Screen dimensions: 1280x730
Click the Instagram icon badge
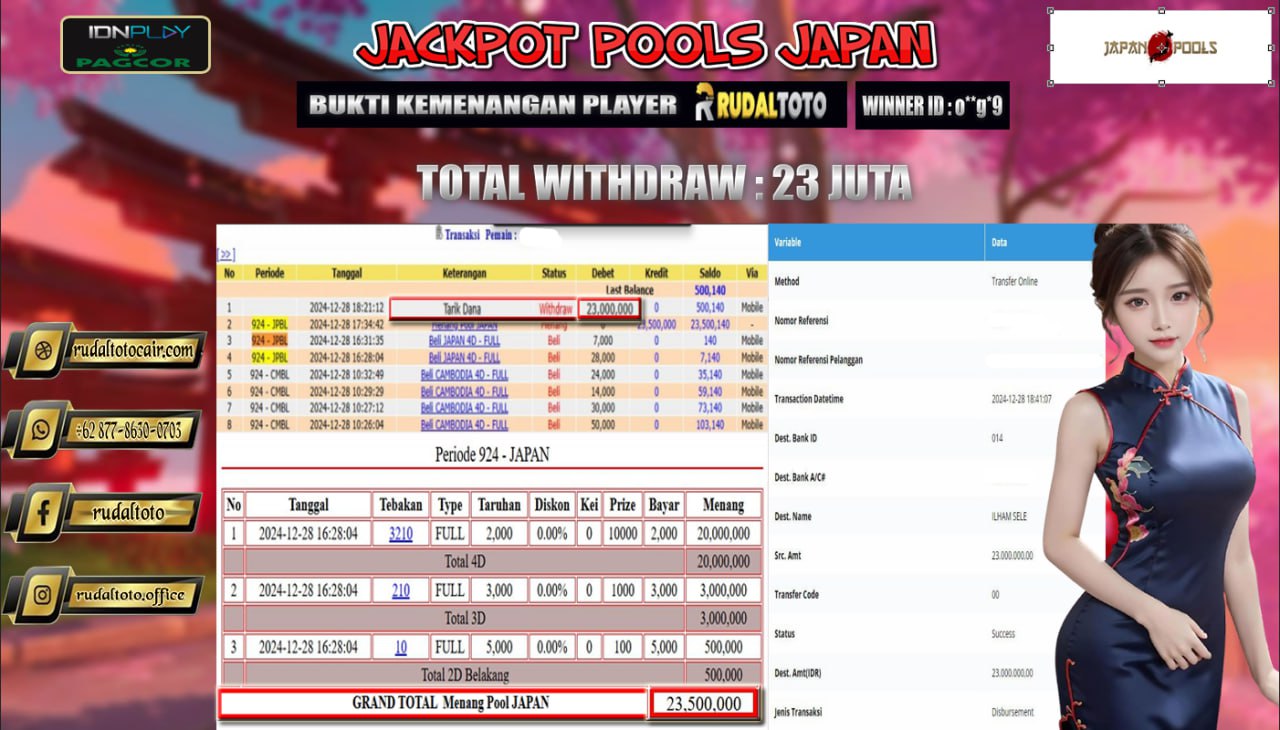(42, 594)
